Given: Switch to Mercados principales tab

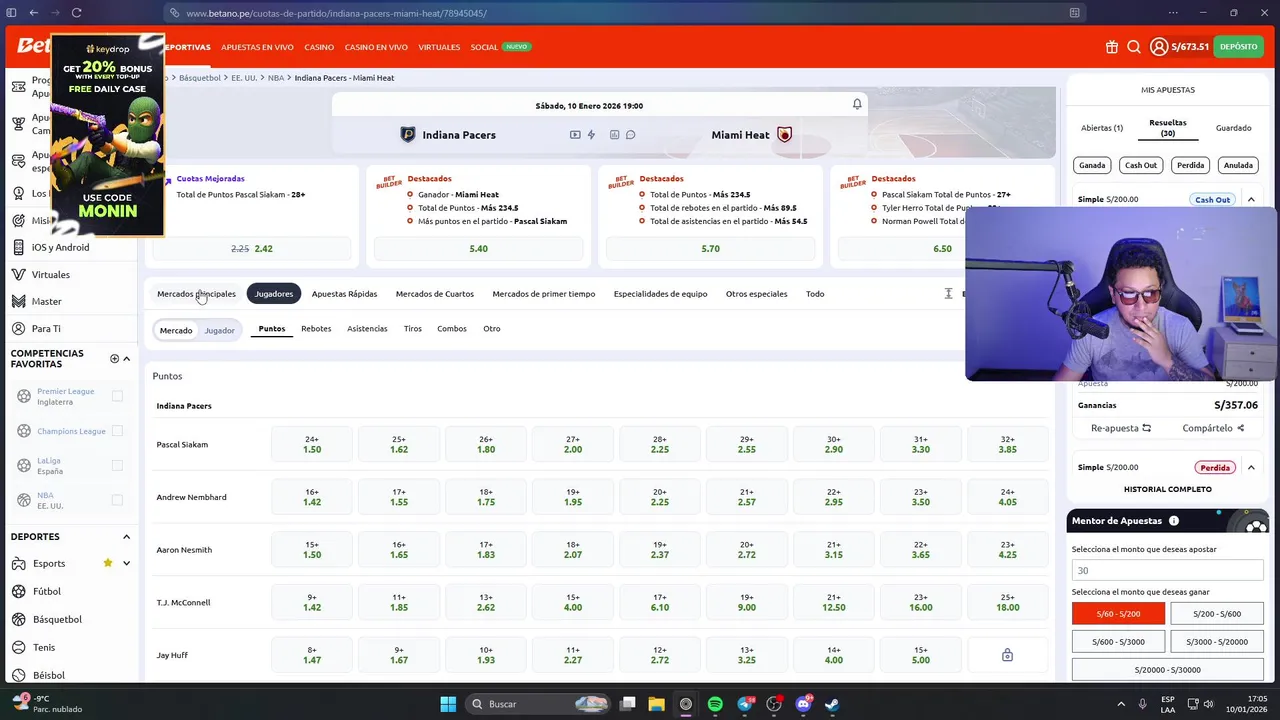Looking at the screenshot, I should point(196,294).
